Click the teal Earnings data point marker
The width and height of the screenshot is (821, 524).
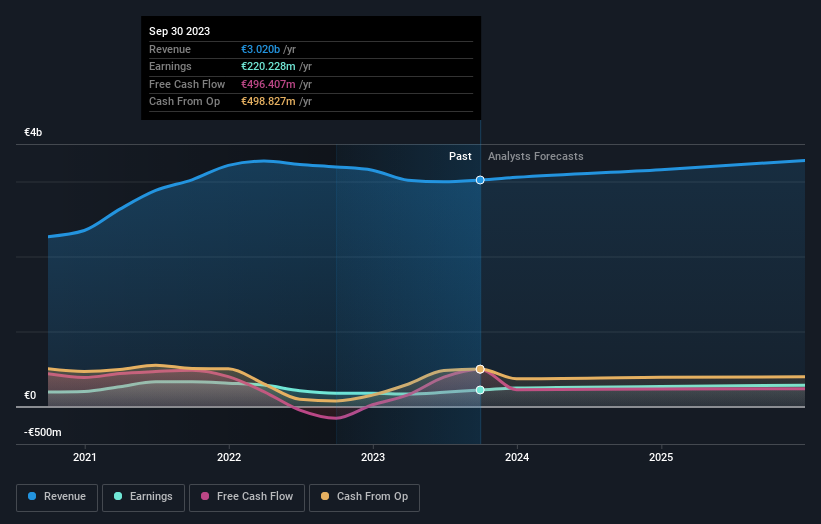[480, 390]
